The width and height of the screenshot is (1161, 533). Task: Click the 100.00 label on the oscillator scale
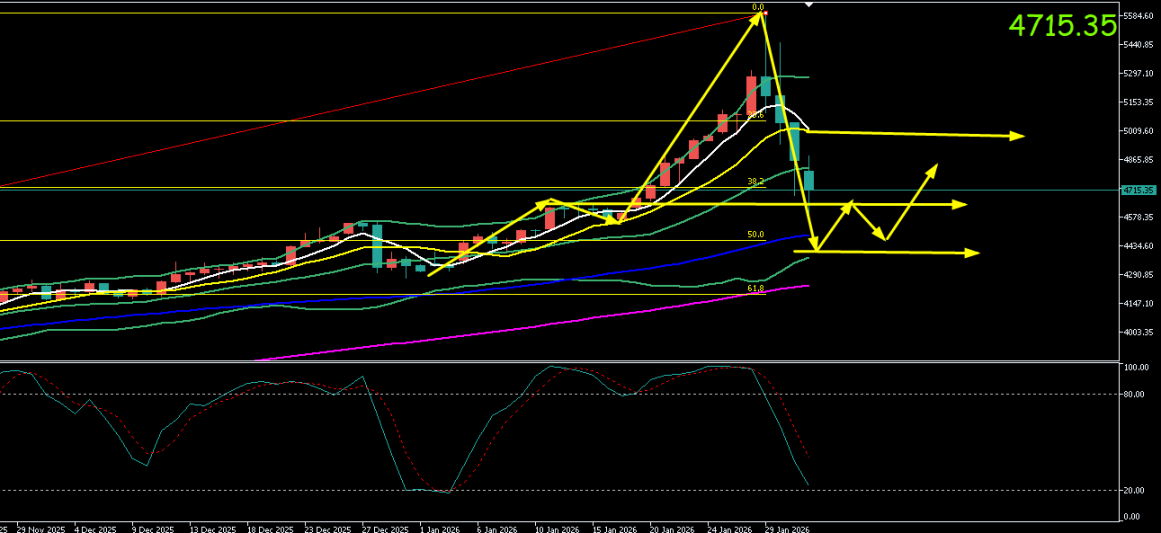pos(1136,368)
